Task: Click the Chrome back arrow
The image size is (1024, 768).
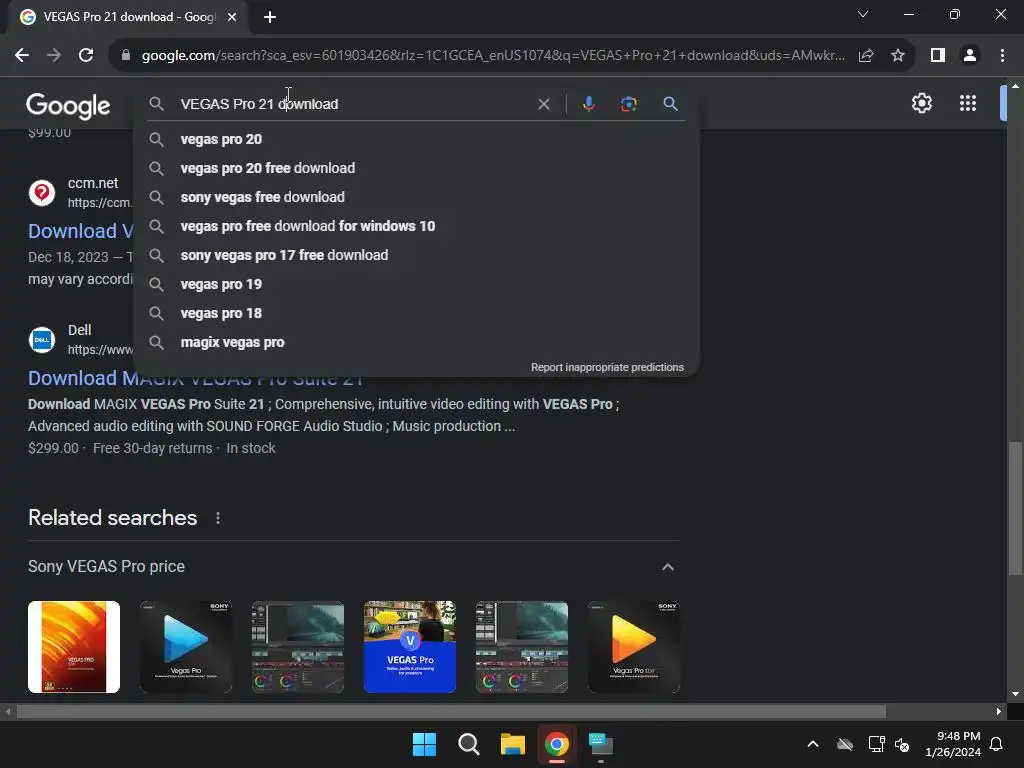Action: 22,56
